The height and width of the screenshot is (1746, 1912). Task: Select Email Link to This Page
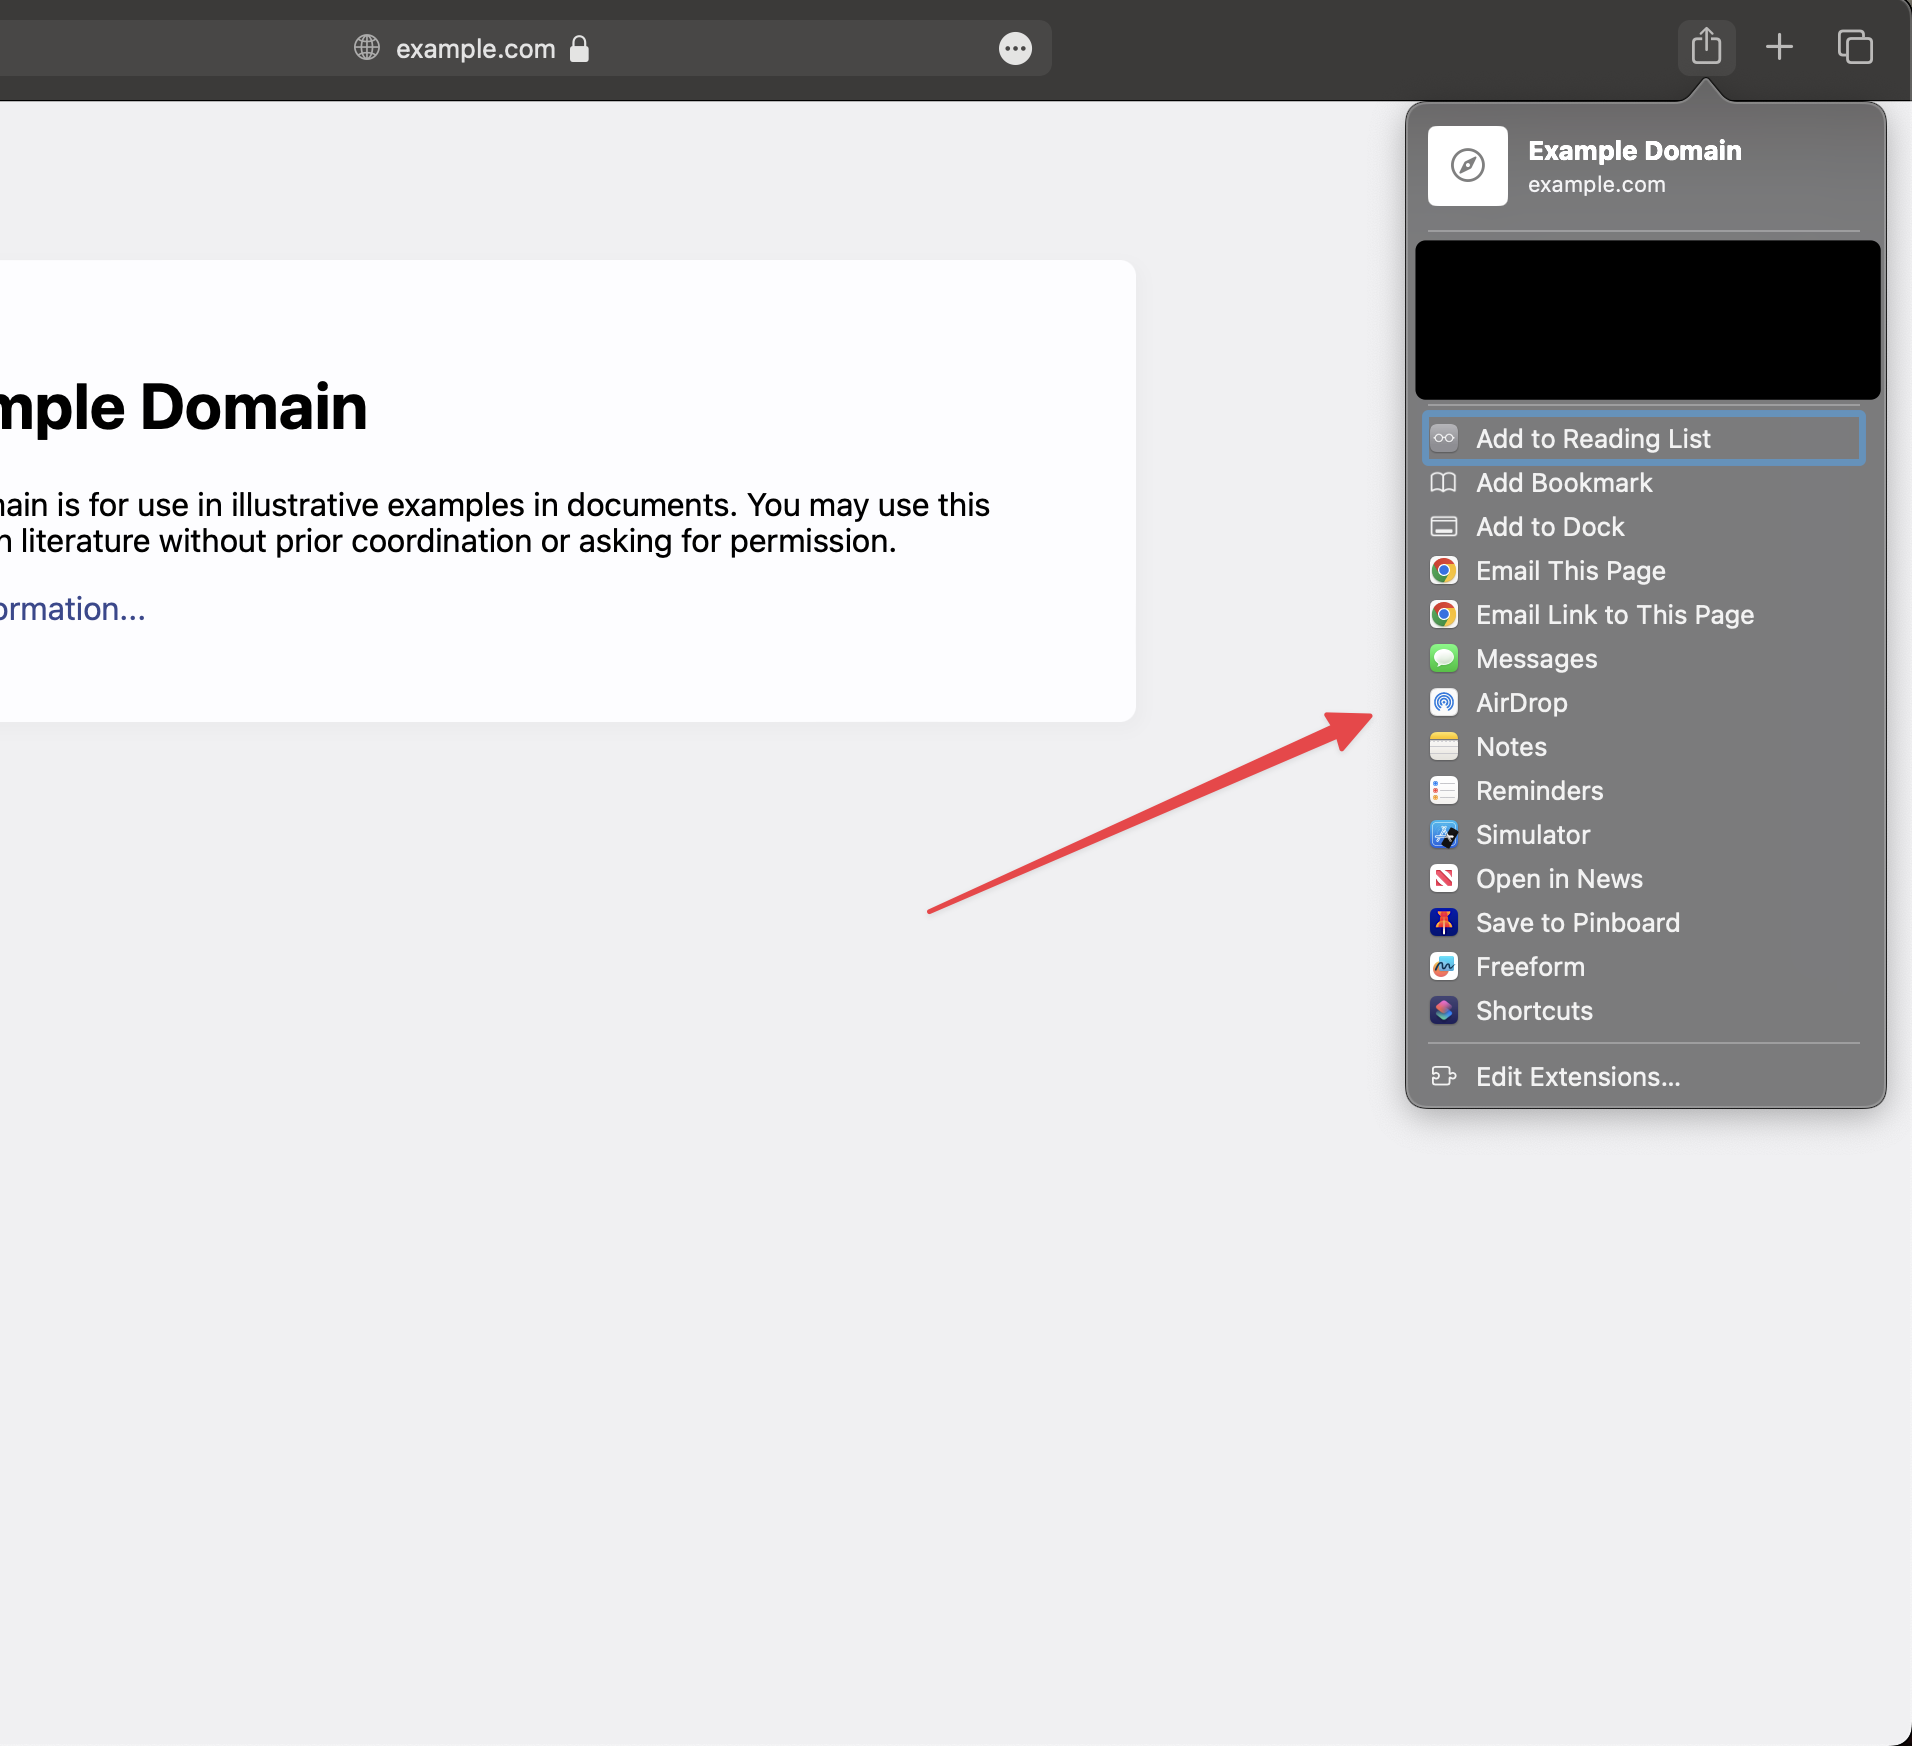click(x=1614, y=615)
